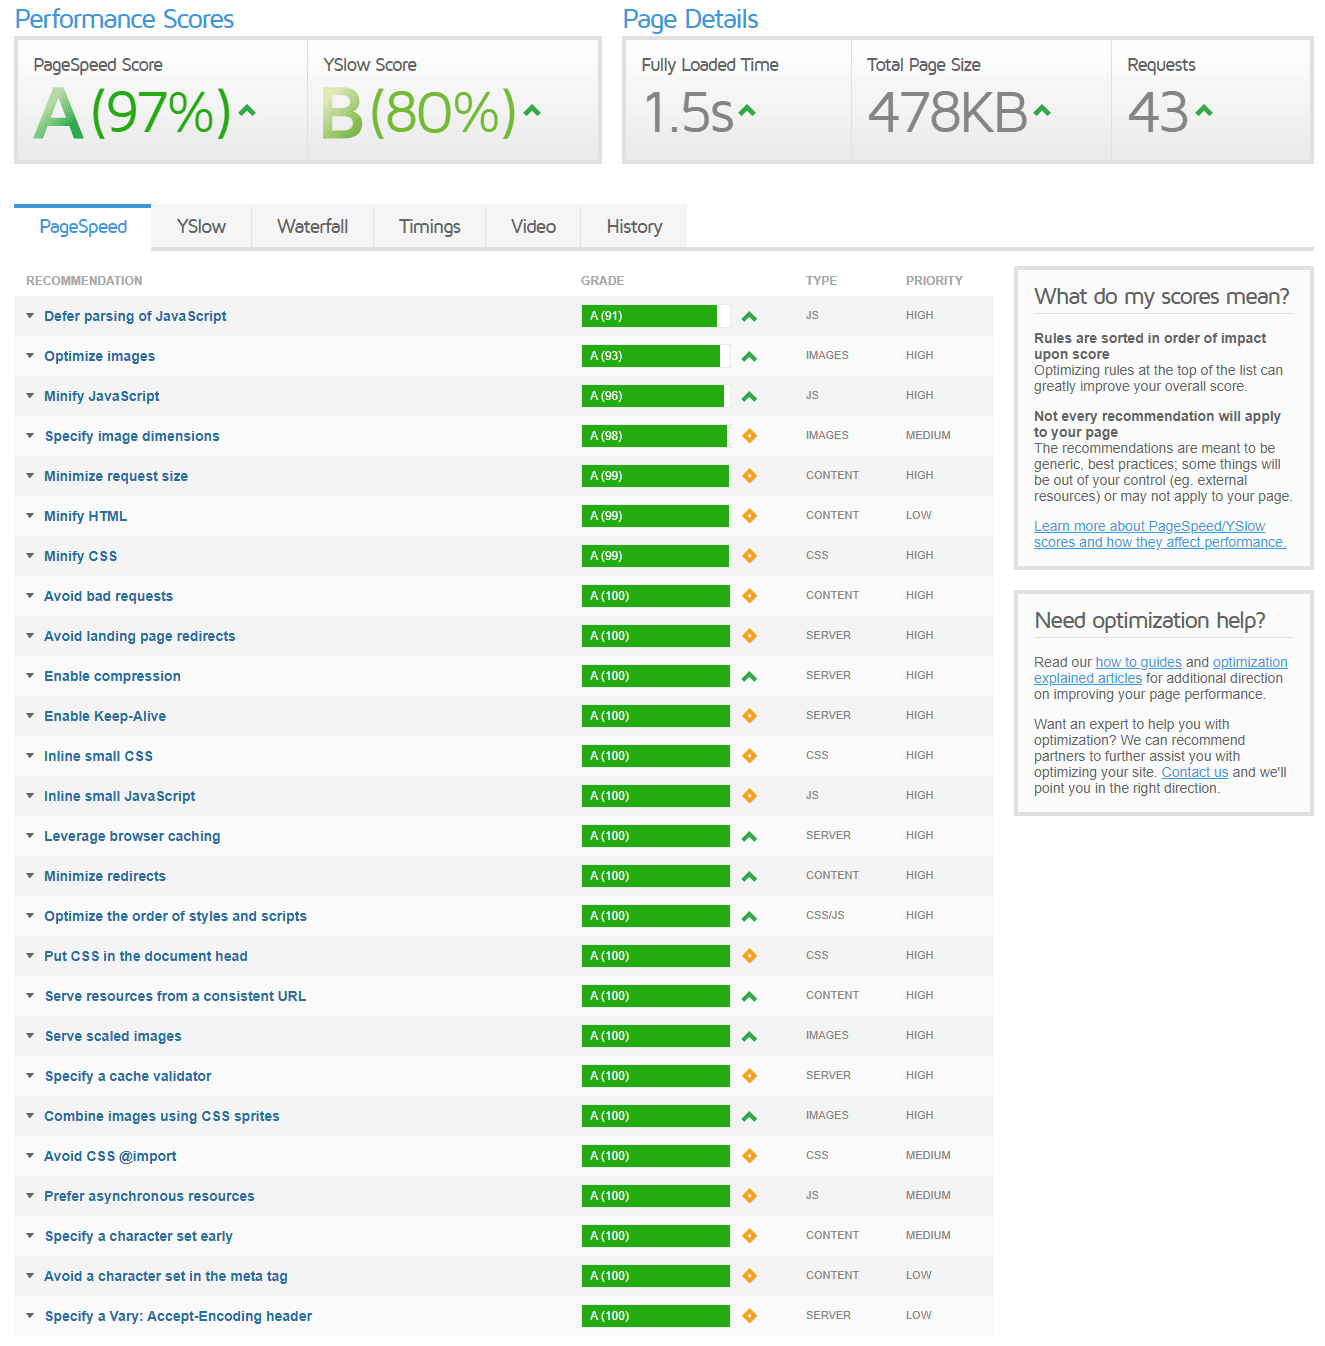Expand the Optimize images row triangle
1325x1346 pixels.
30,356
